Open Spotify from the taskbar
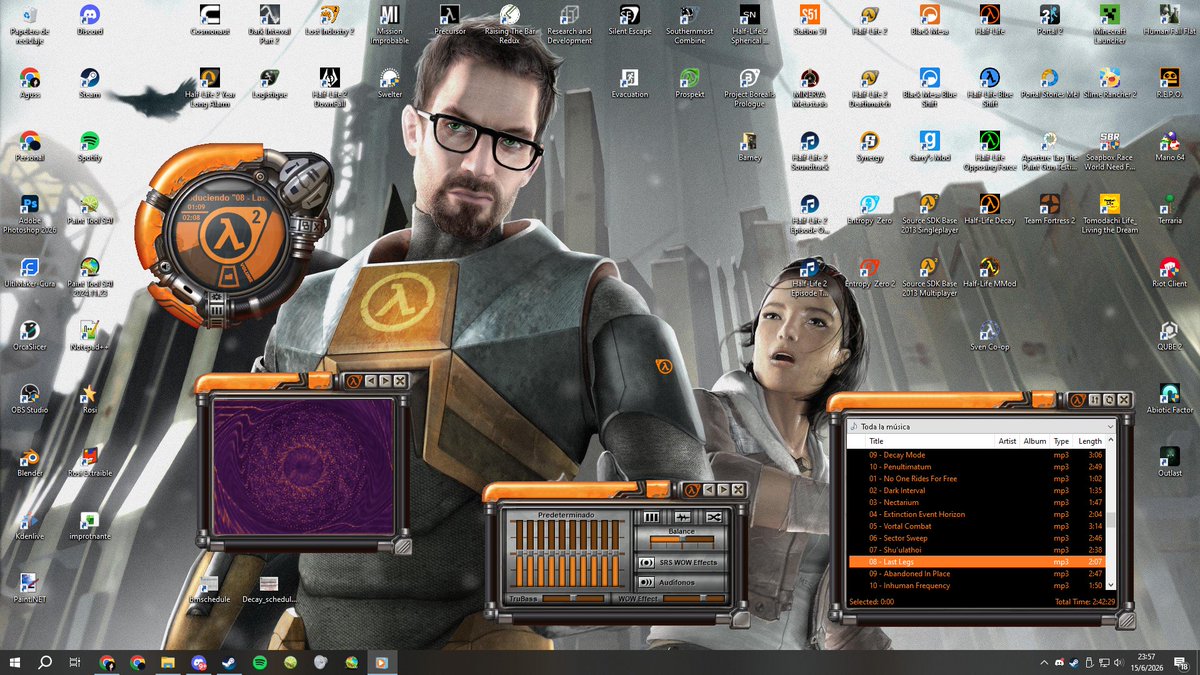 click(259, 662)
